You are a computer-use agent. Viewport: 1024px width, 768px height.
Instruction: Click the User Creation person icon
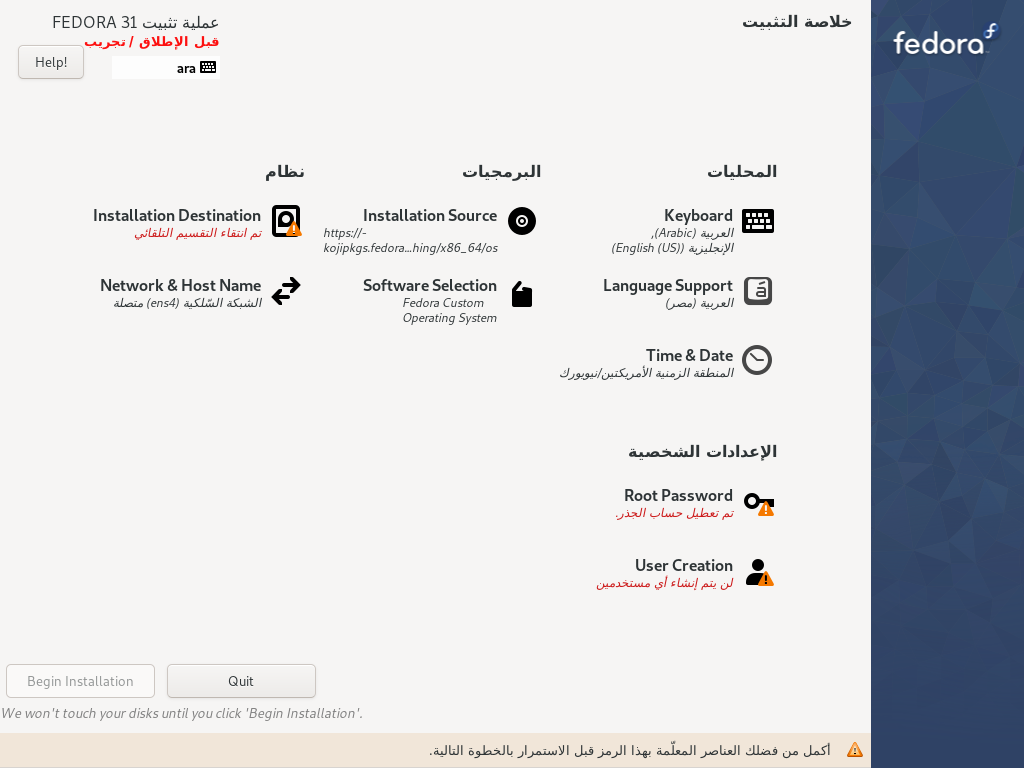(x=759, y=572)
